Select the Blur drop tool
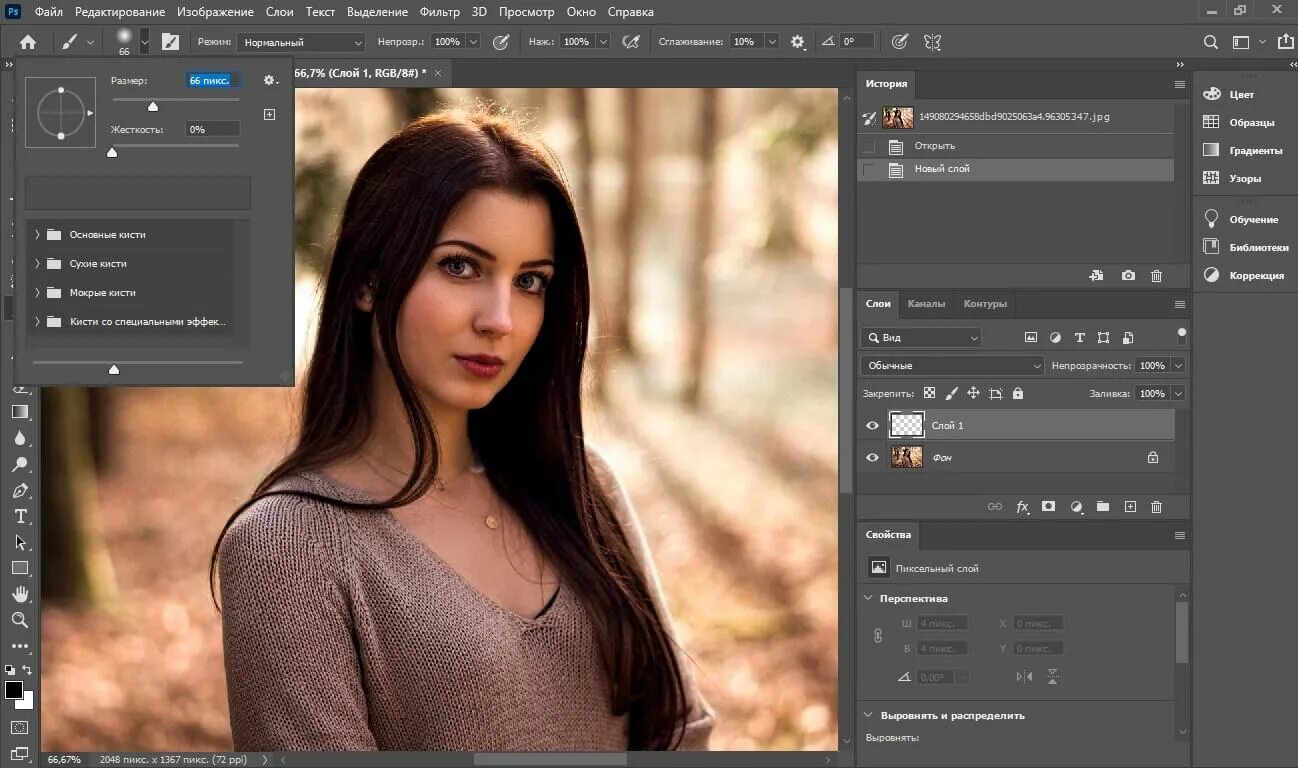 click(x=20, y=438)
